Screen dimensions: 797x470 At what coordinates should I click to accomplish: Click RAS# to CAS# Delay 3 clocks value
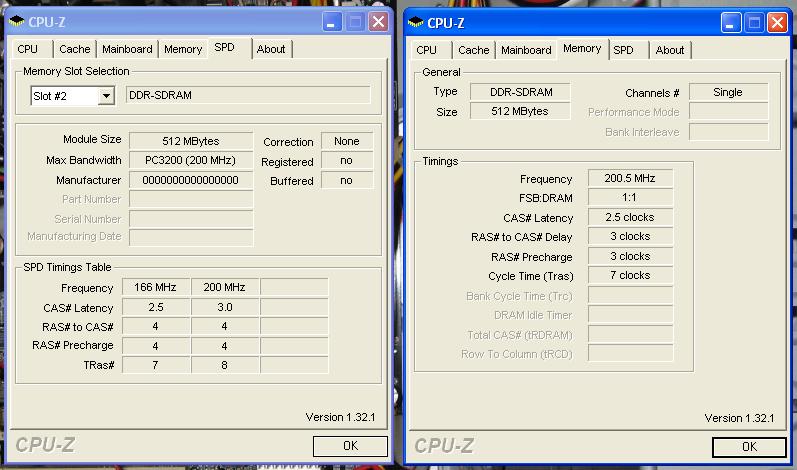click(630, 237)
